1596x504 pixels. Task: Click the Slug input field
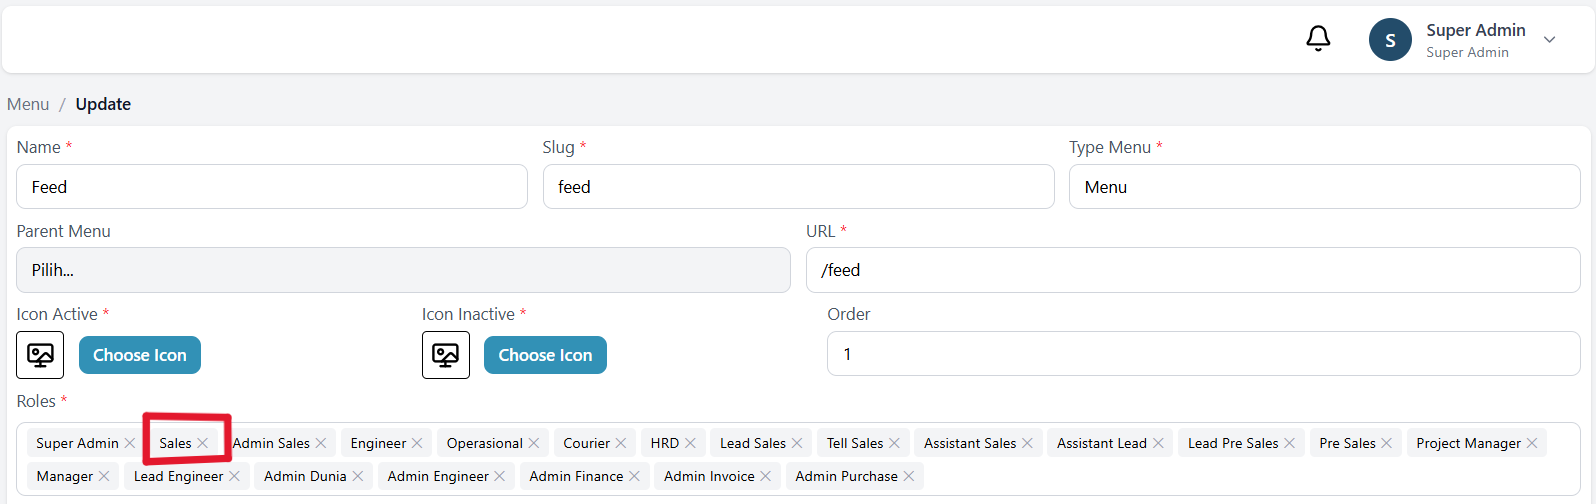pos(798,187)
